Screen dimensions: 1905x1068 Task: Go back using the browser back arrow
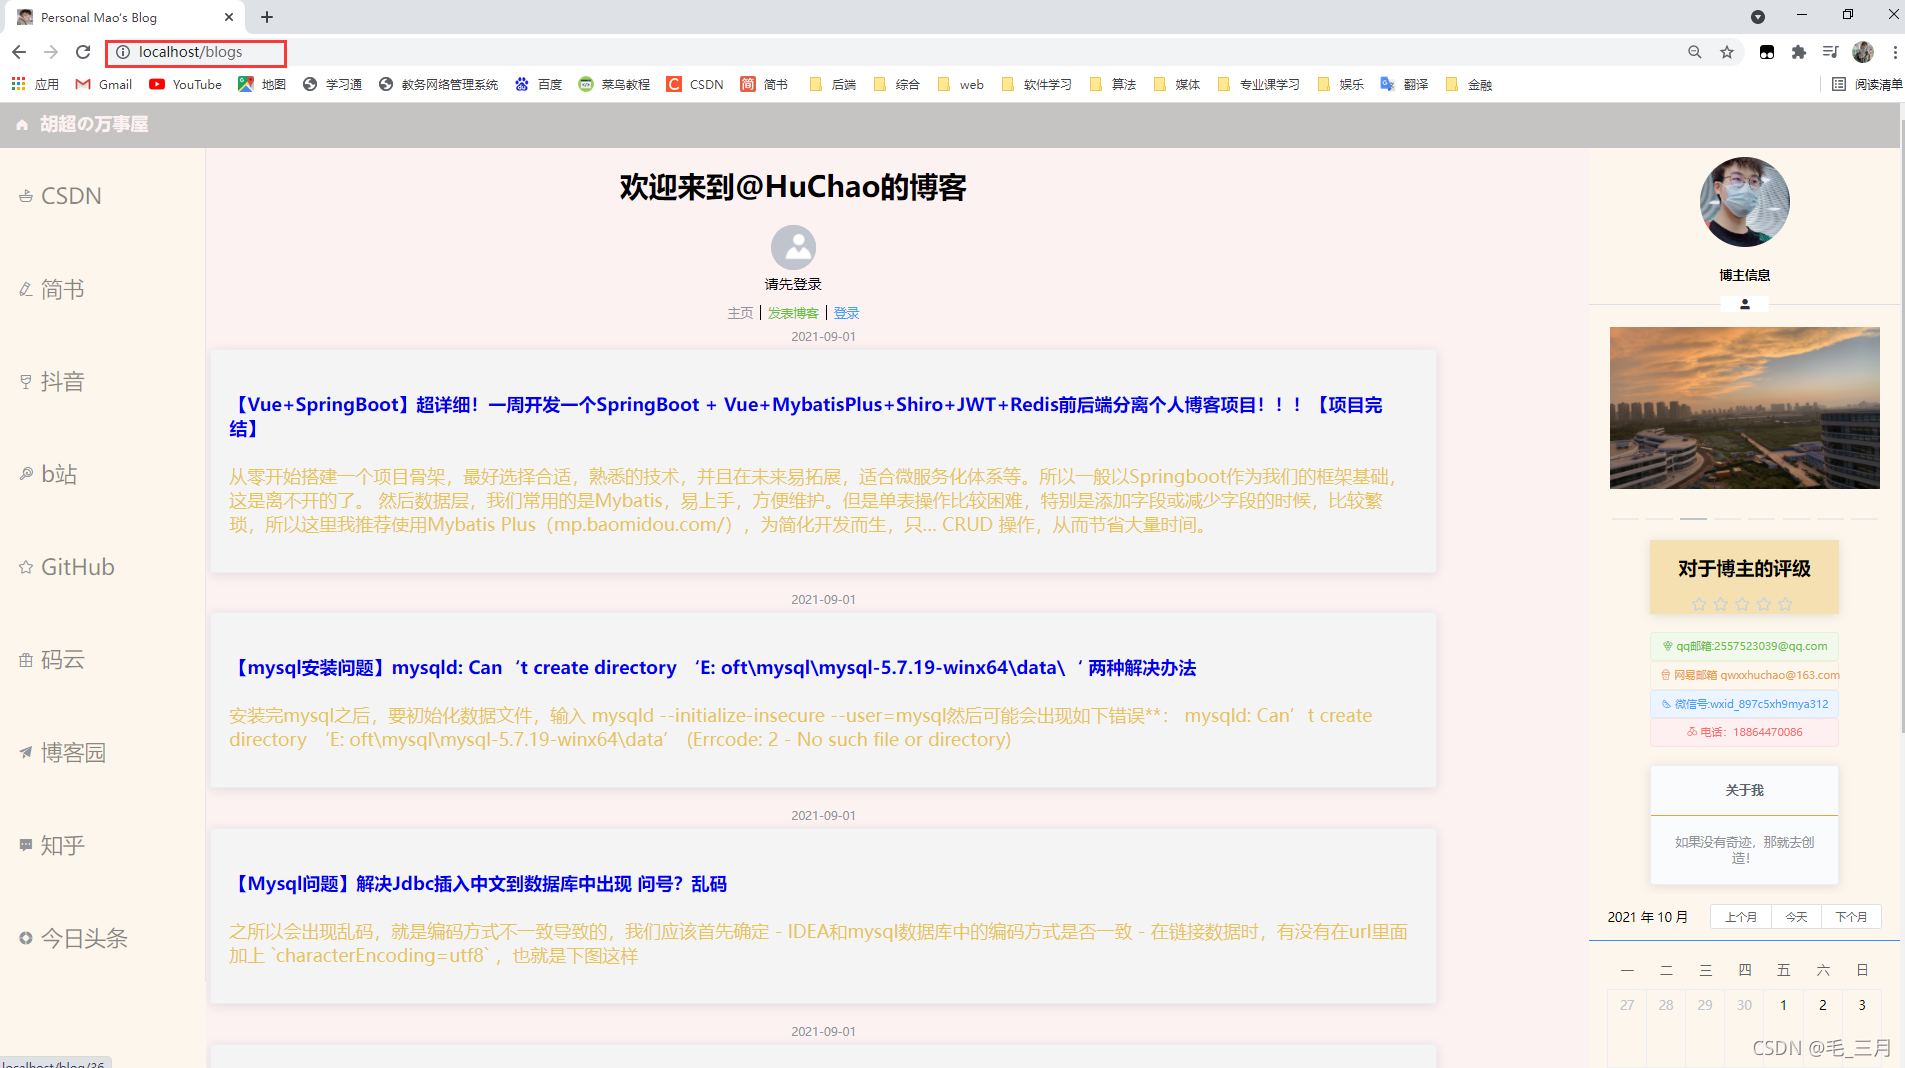click(19, 52)
